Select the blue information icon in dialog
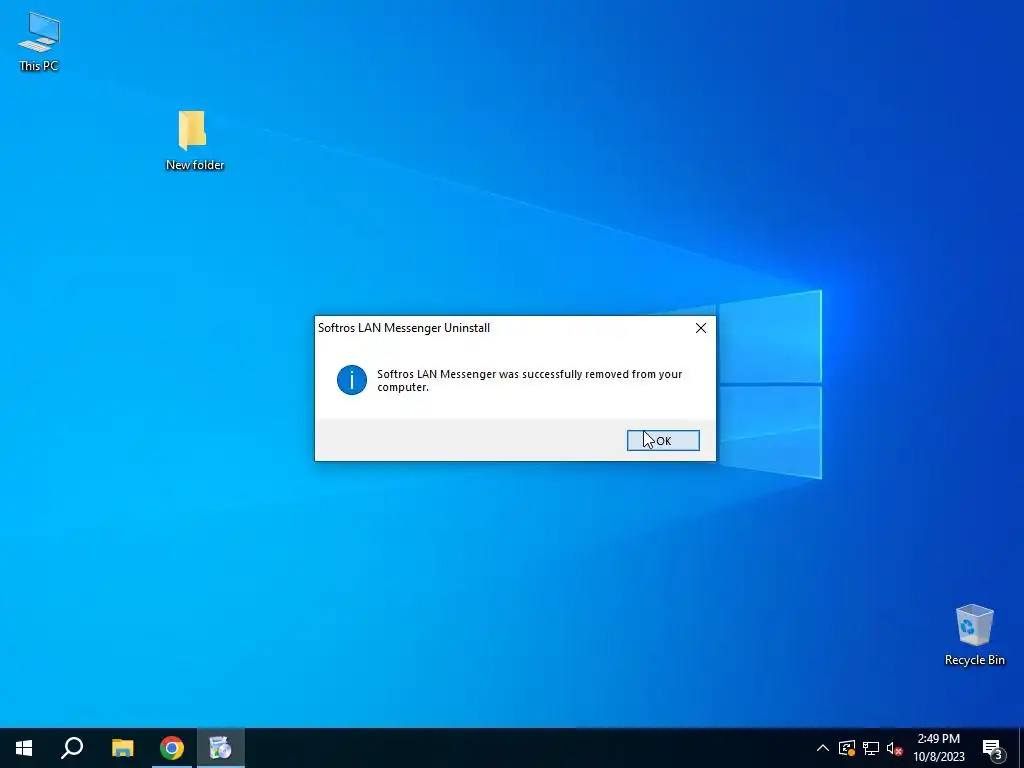 pyautogui.click(x=351, y=380)
